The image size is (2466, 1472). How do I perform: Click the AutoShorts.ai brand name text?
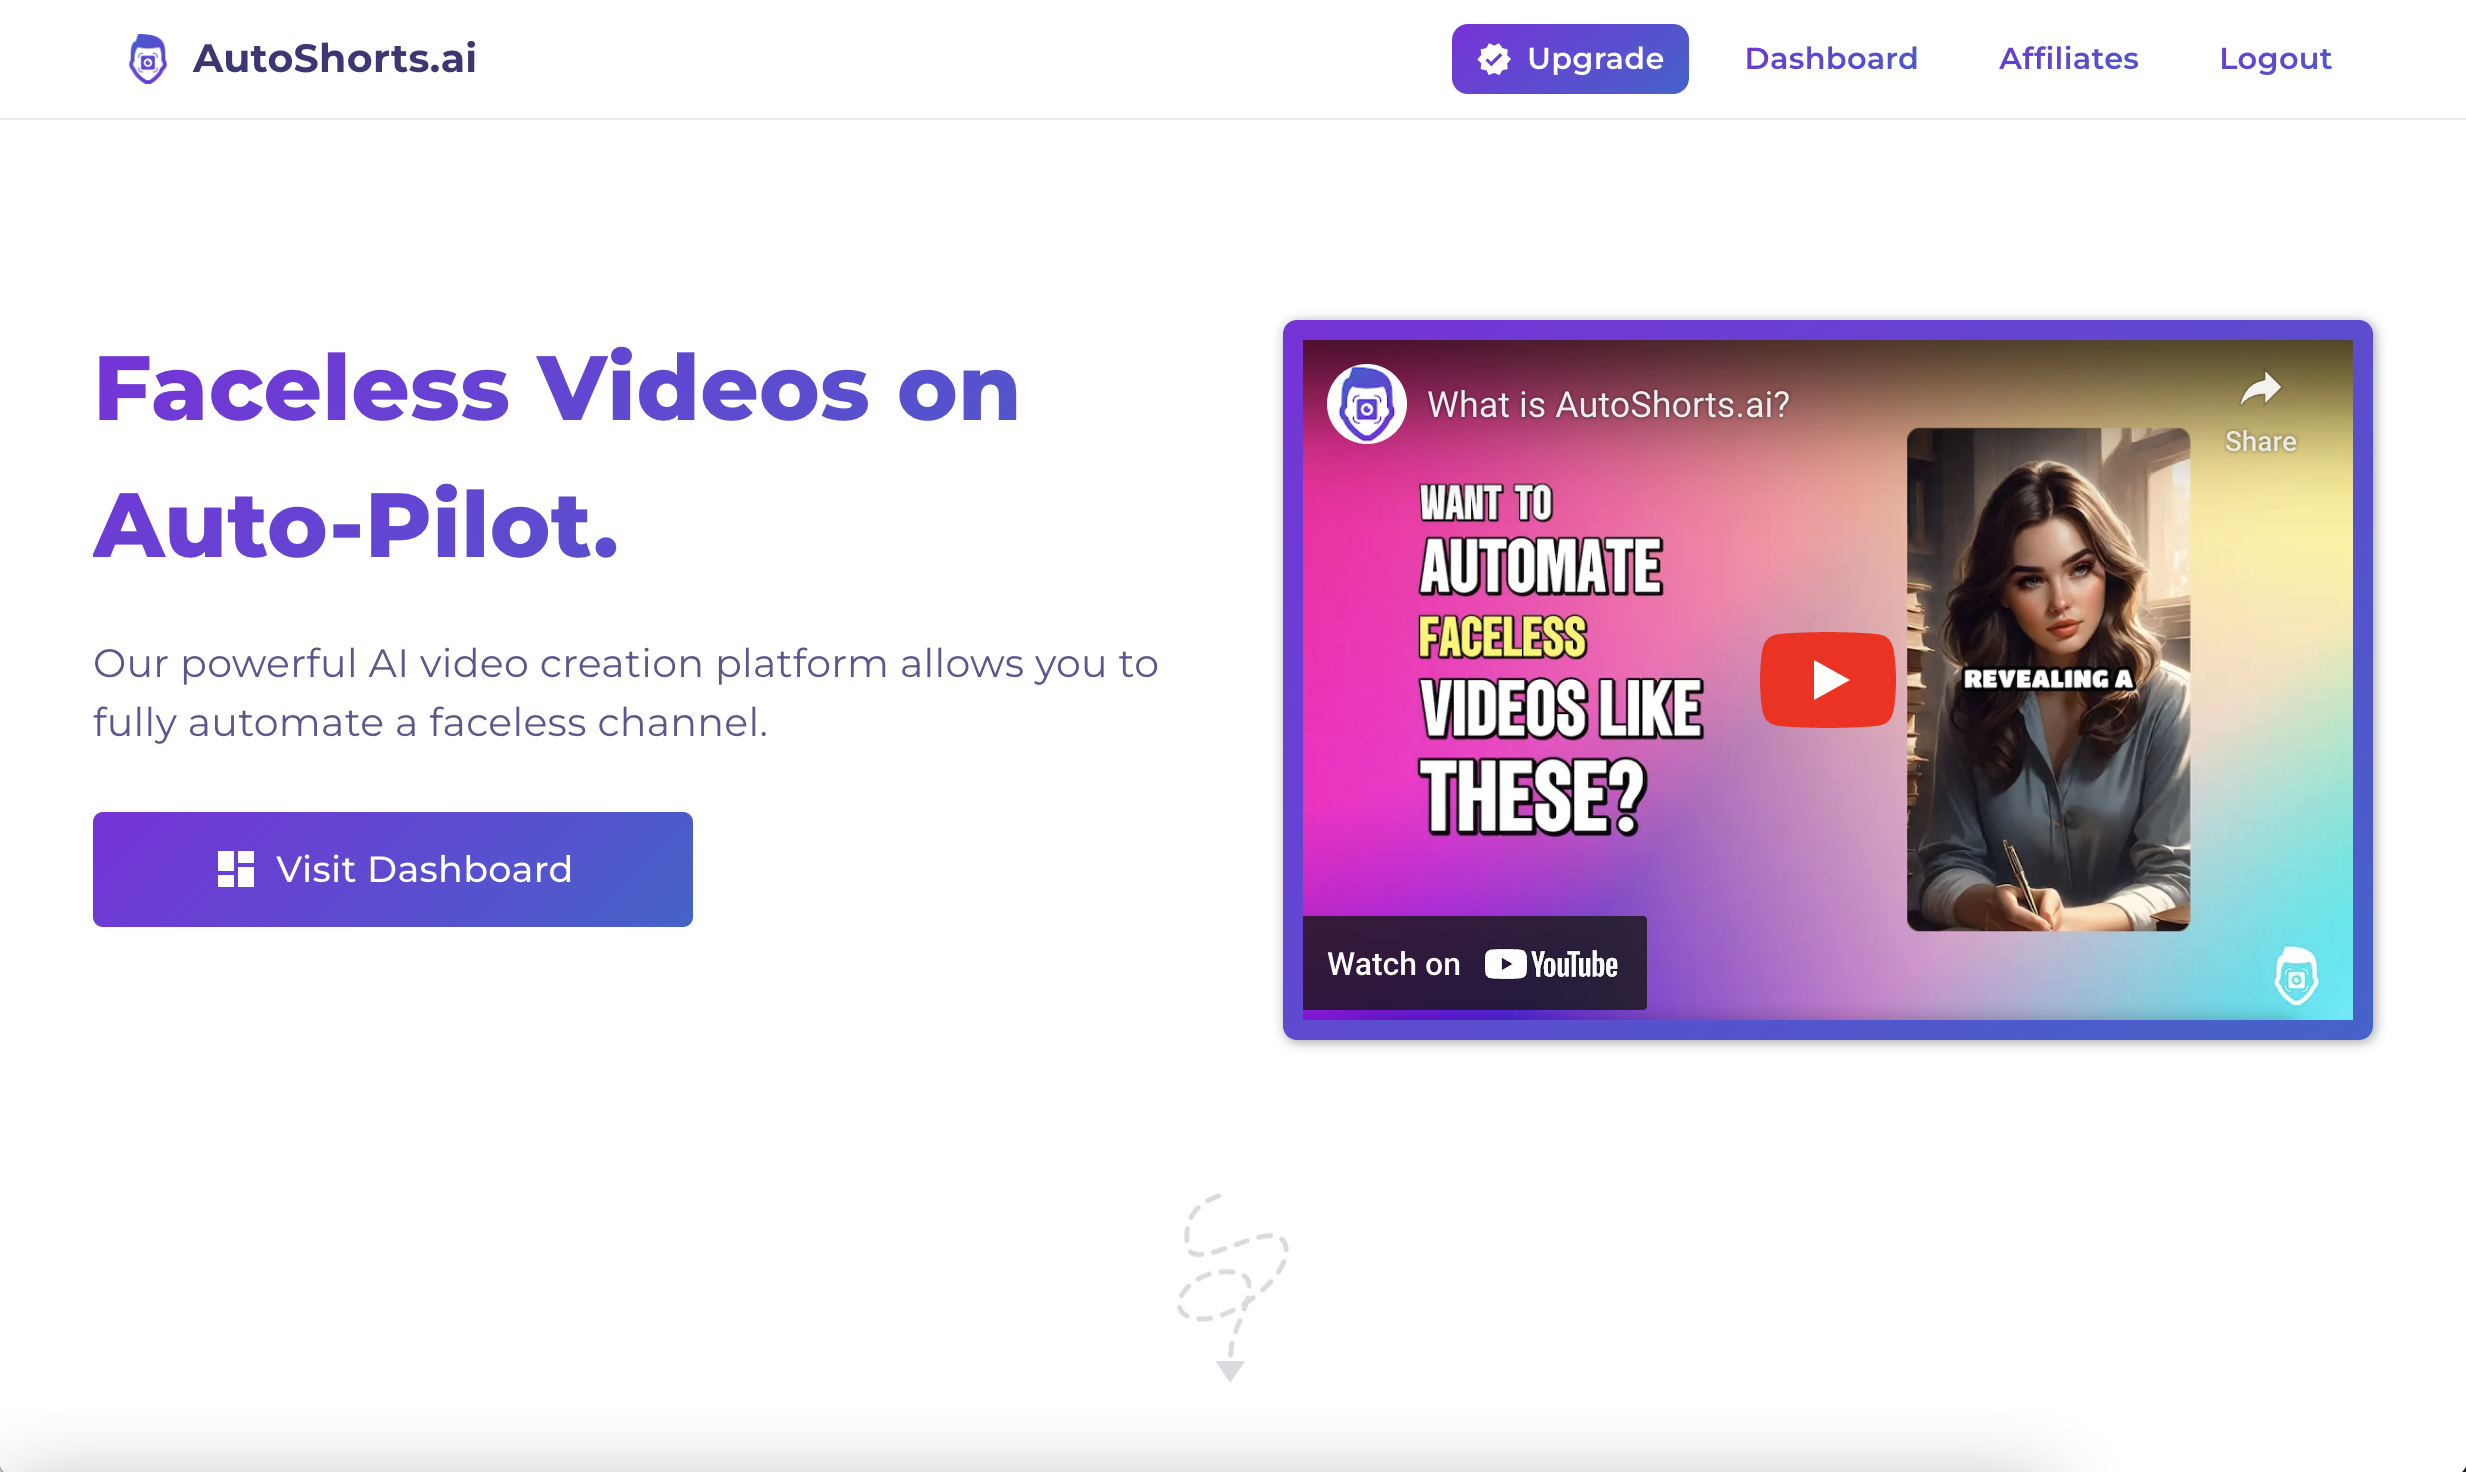coord(335,59)
